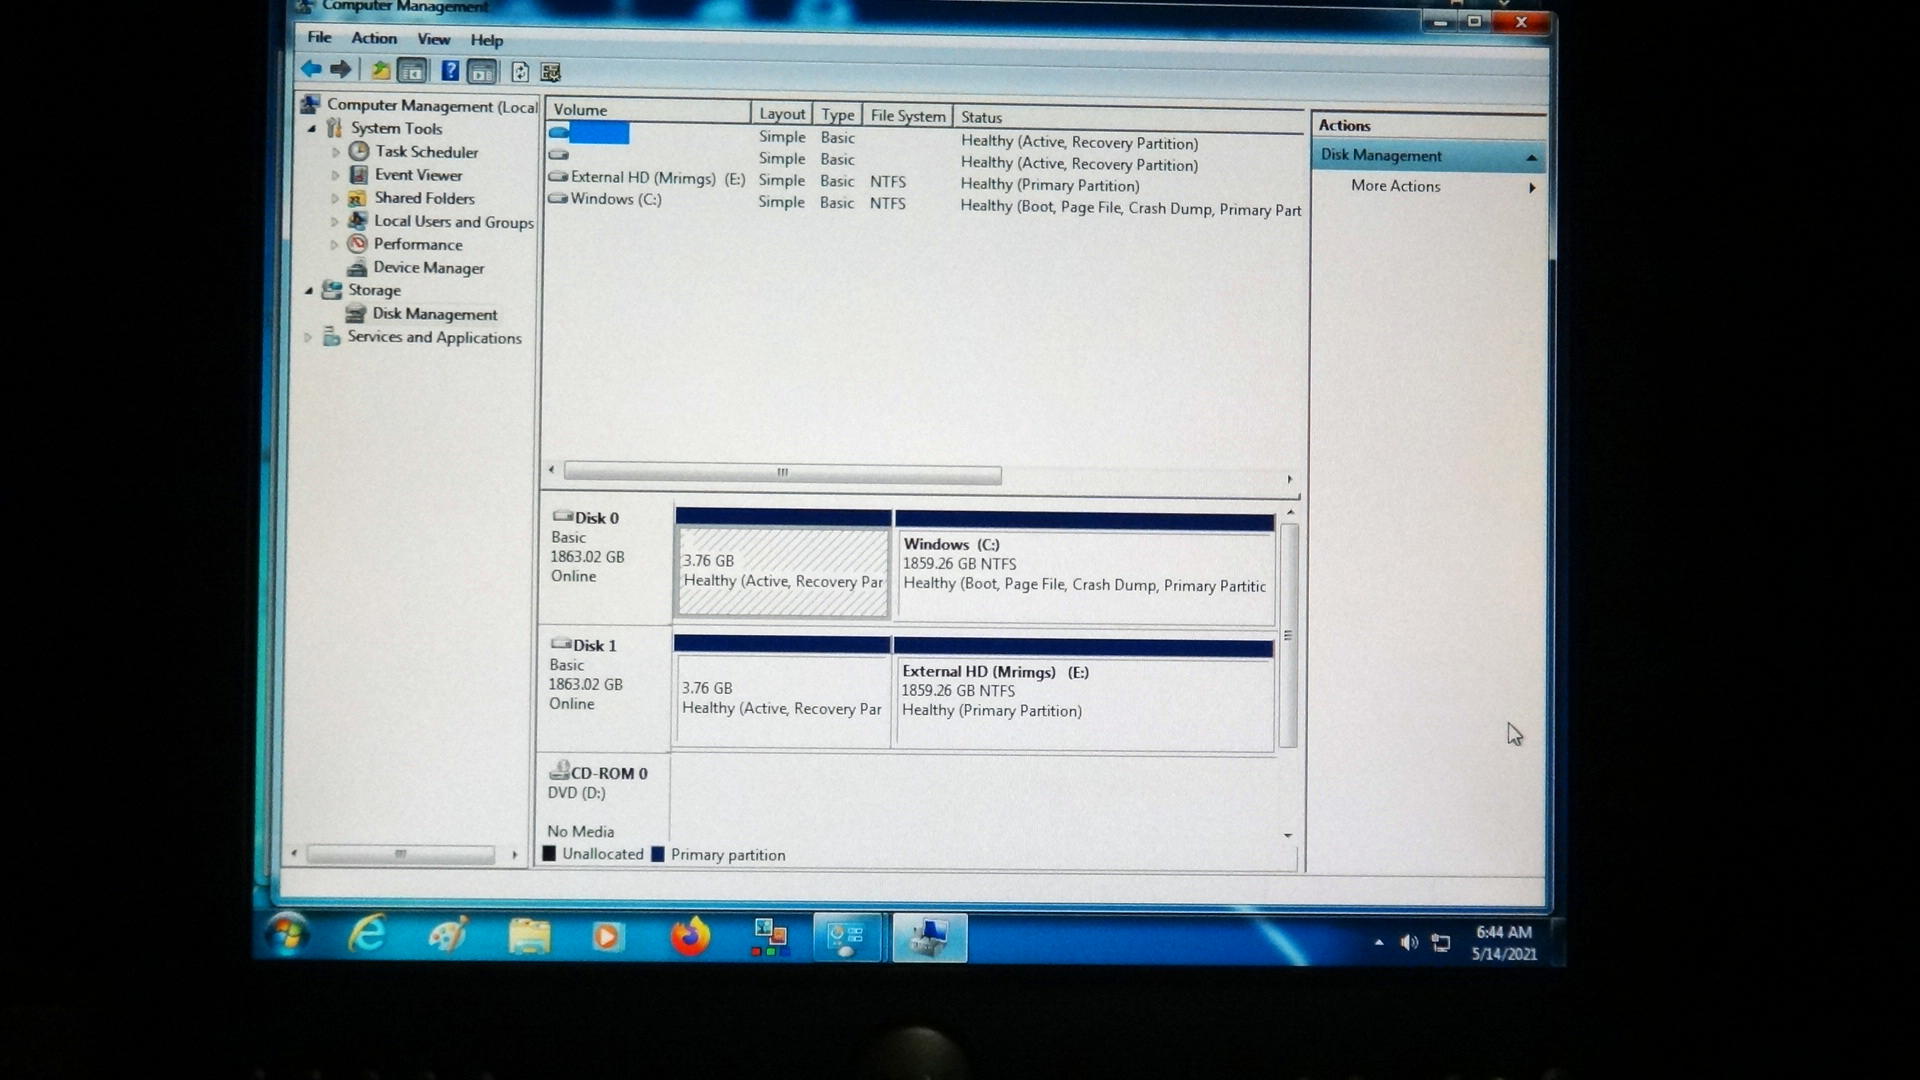Open the Windows Start orb
The image size is (1920, 1080).
(288, 934)
